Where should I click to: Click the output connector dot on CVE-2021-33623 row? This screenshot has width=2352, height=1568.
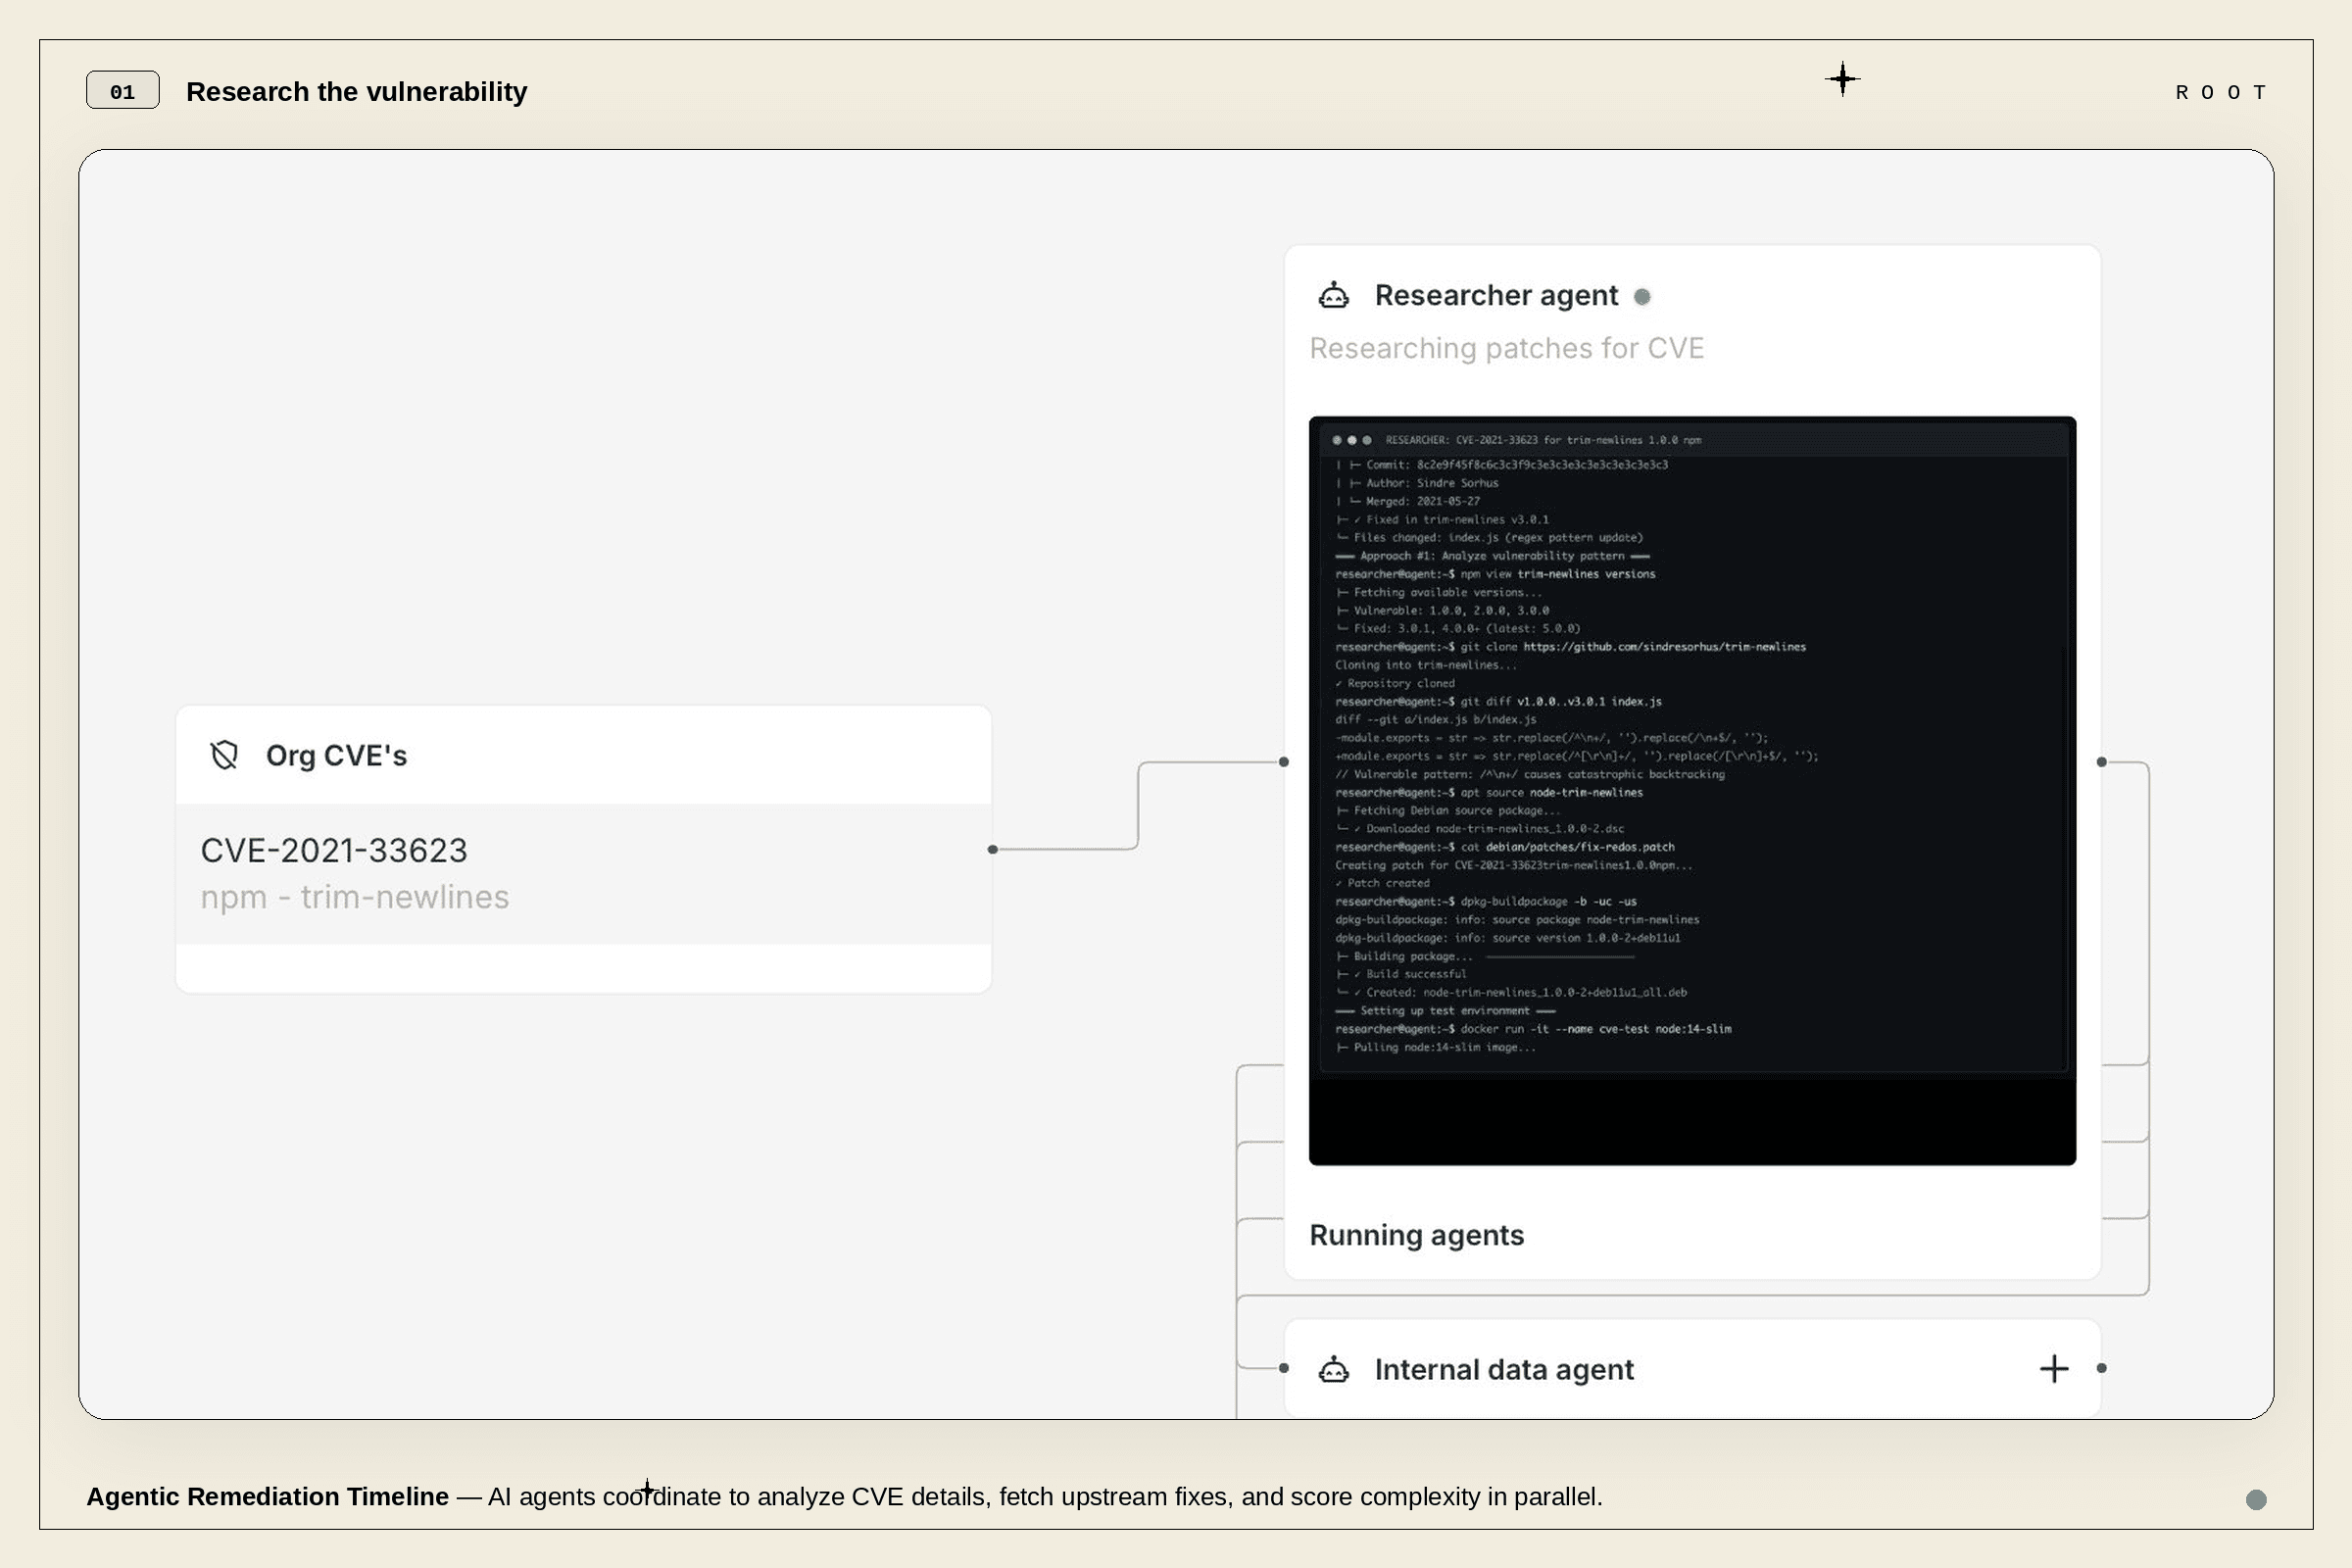tap(992, 849)
